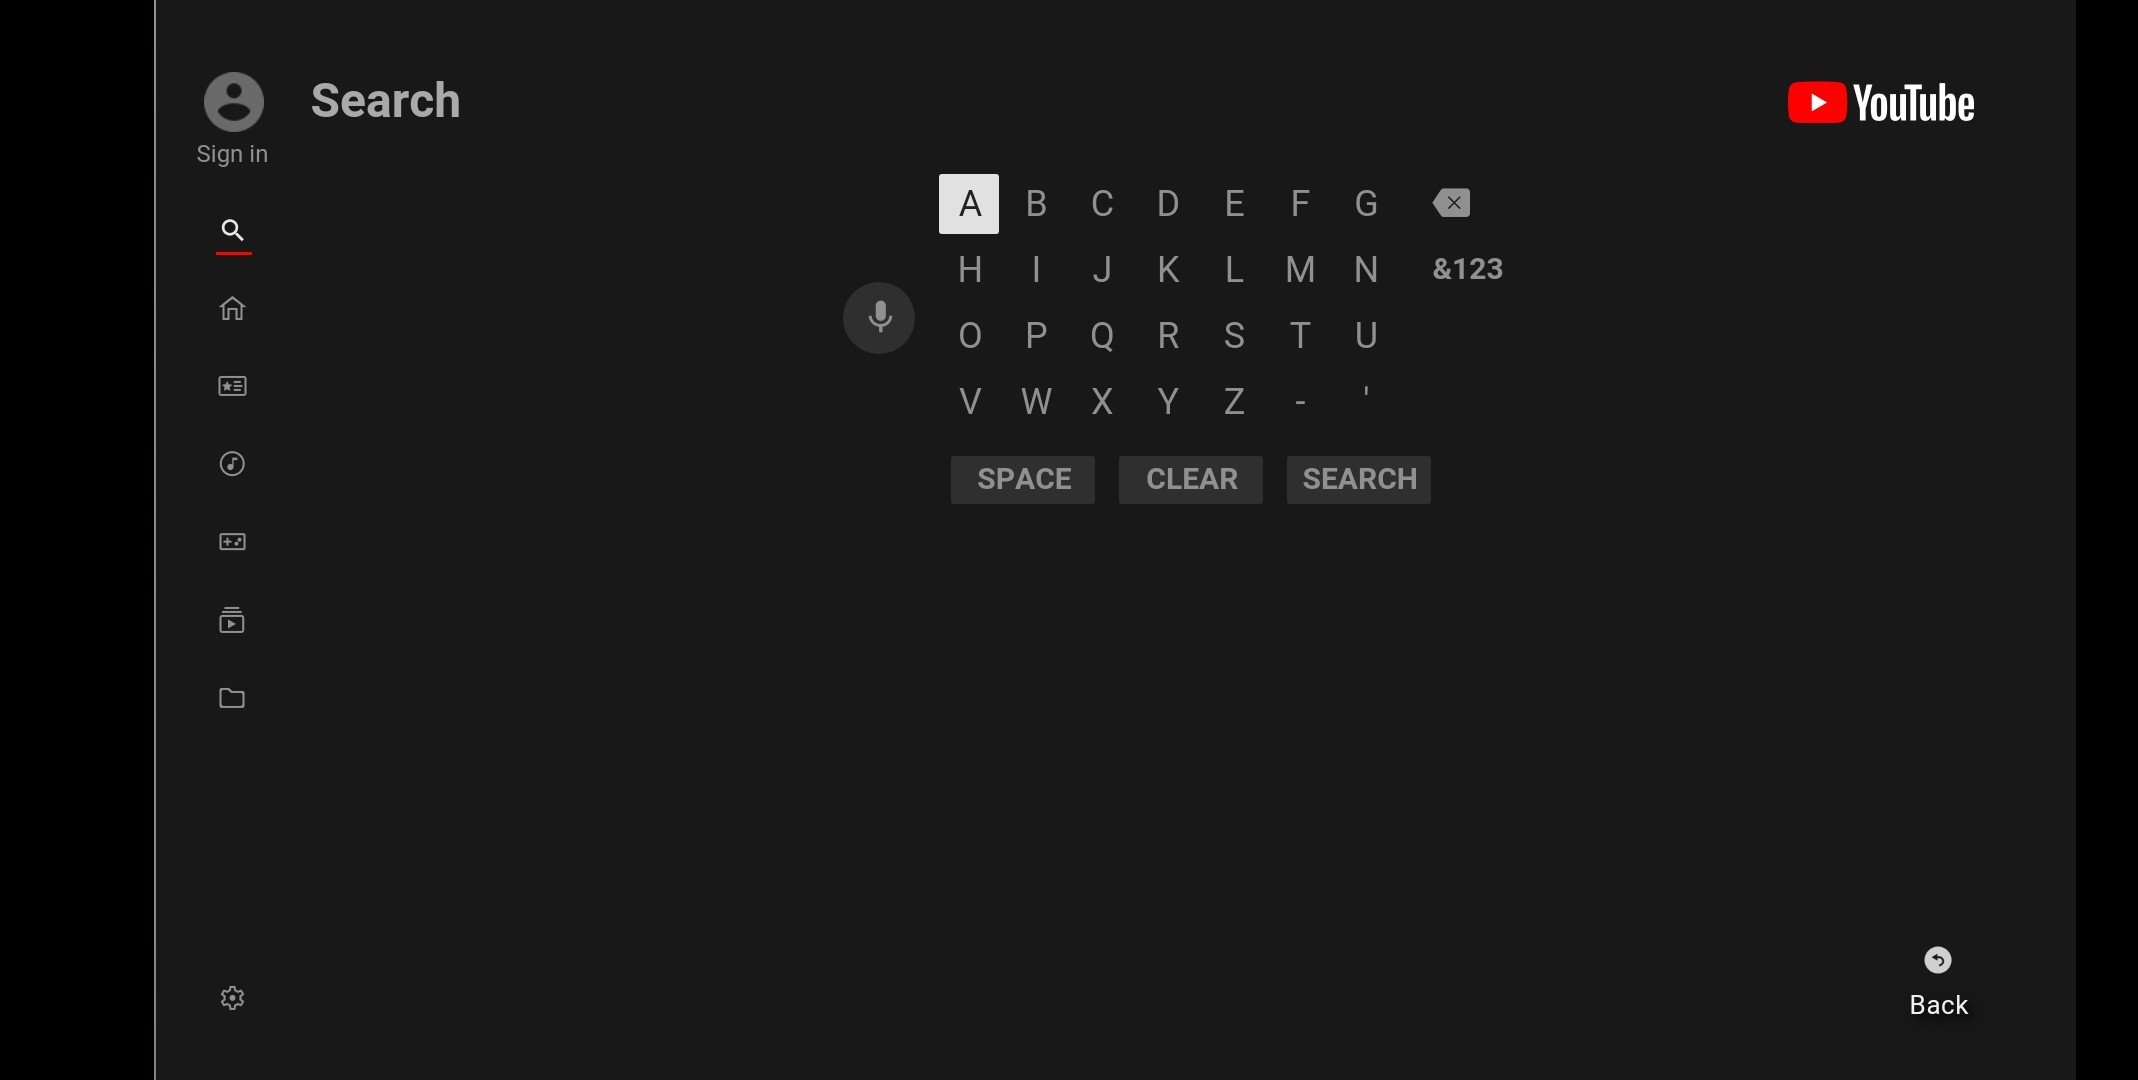Click the SEARCH button

click(x=1360, y=478)
